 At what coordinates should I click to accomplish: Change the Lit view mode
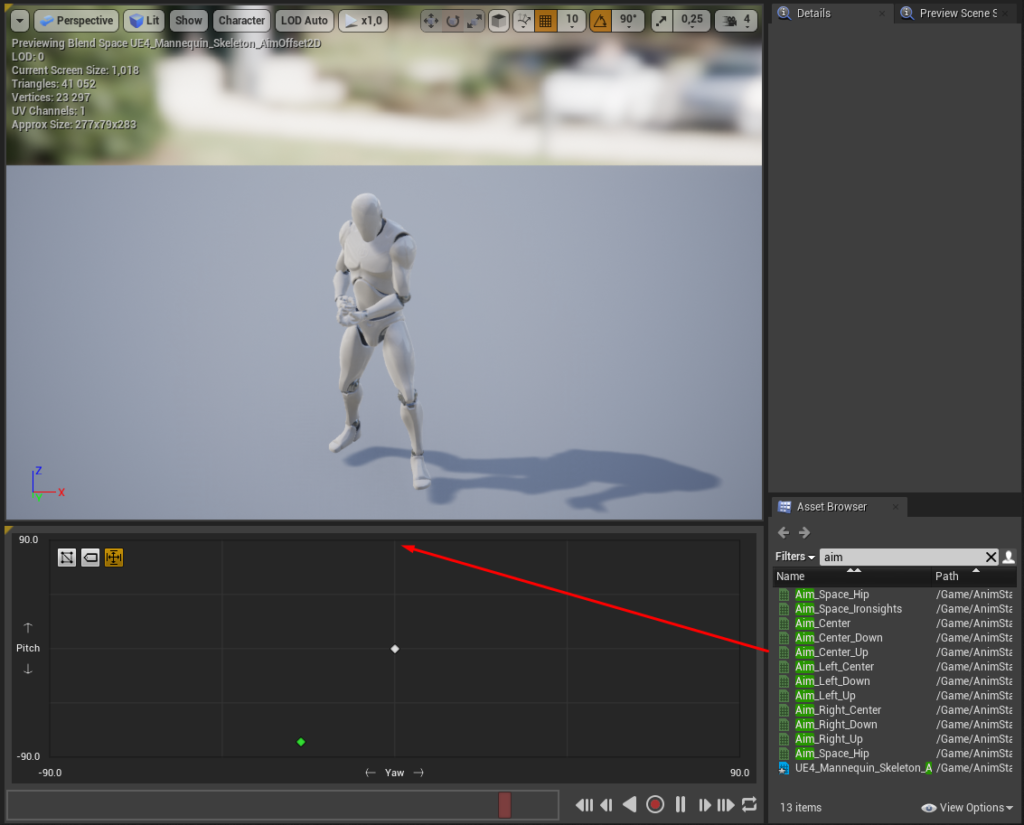(144, 21)
